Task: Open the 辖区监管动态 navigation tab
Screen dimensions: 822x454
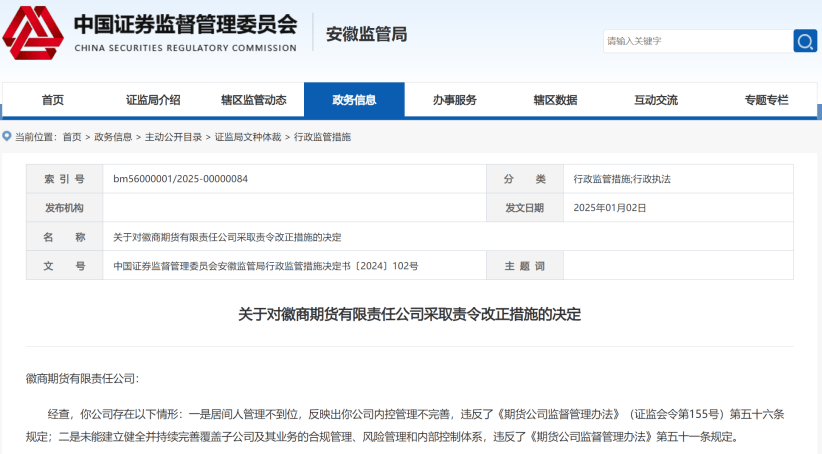Action: pyautogui.click(x=254, y=100)
